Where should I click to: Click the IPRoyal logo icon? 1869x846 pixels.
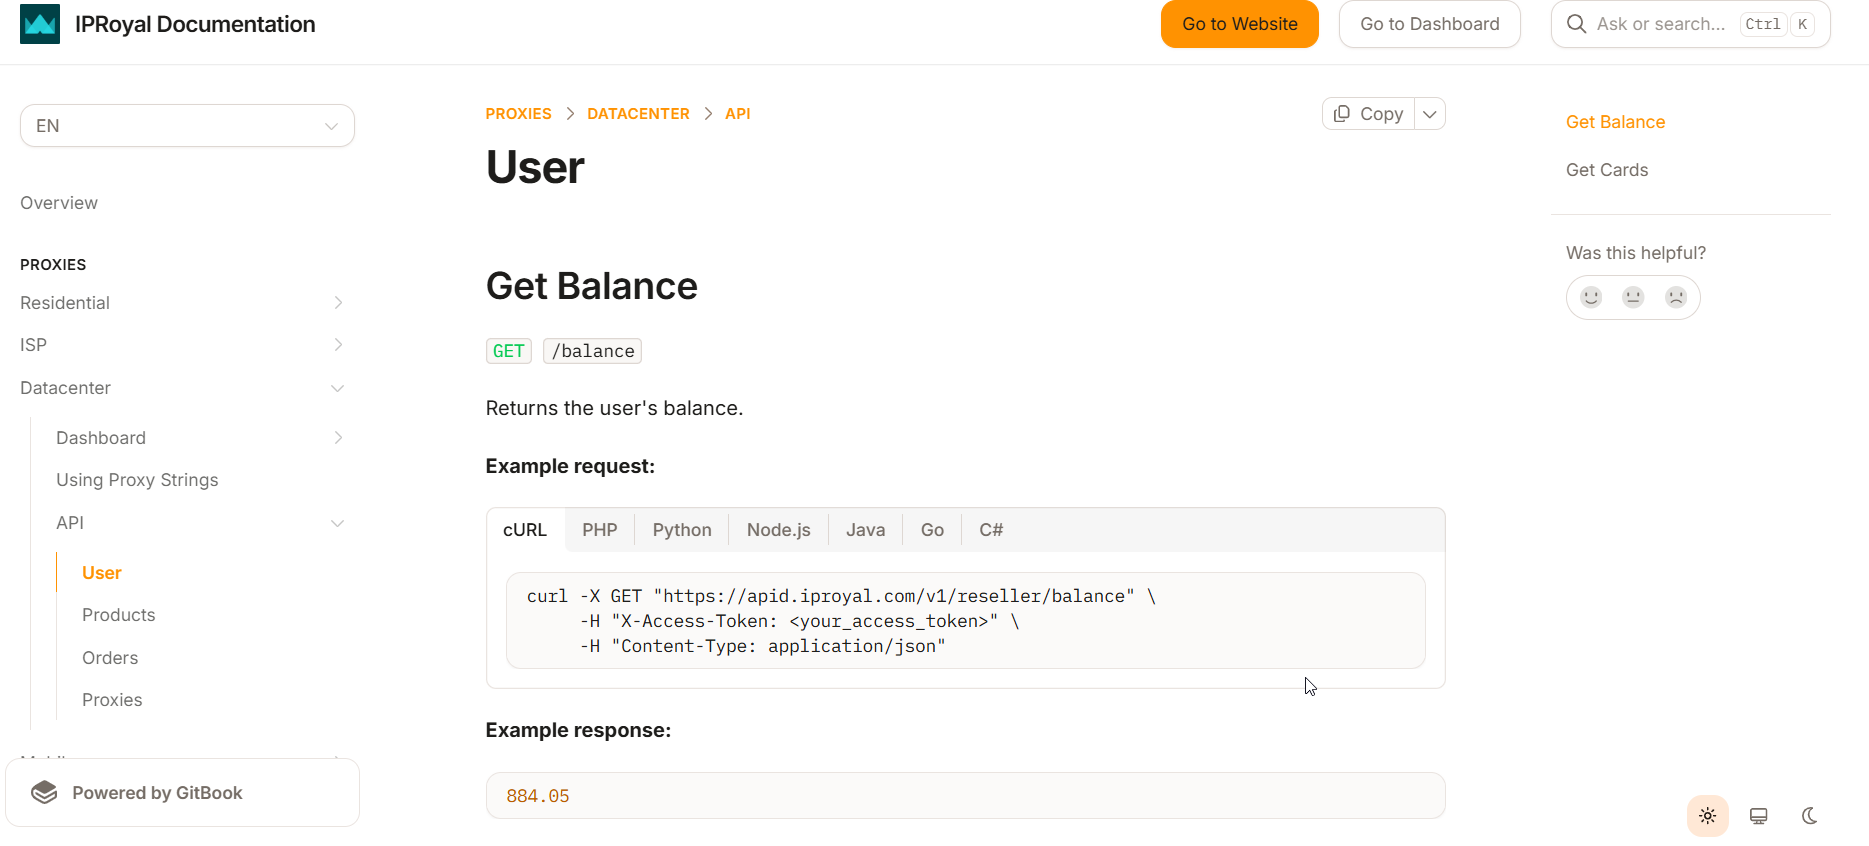(x=40, y=24)
